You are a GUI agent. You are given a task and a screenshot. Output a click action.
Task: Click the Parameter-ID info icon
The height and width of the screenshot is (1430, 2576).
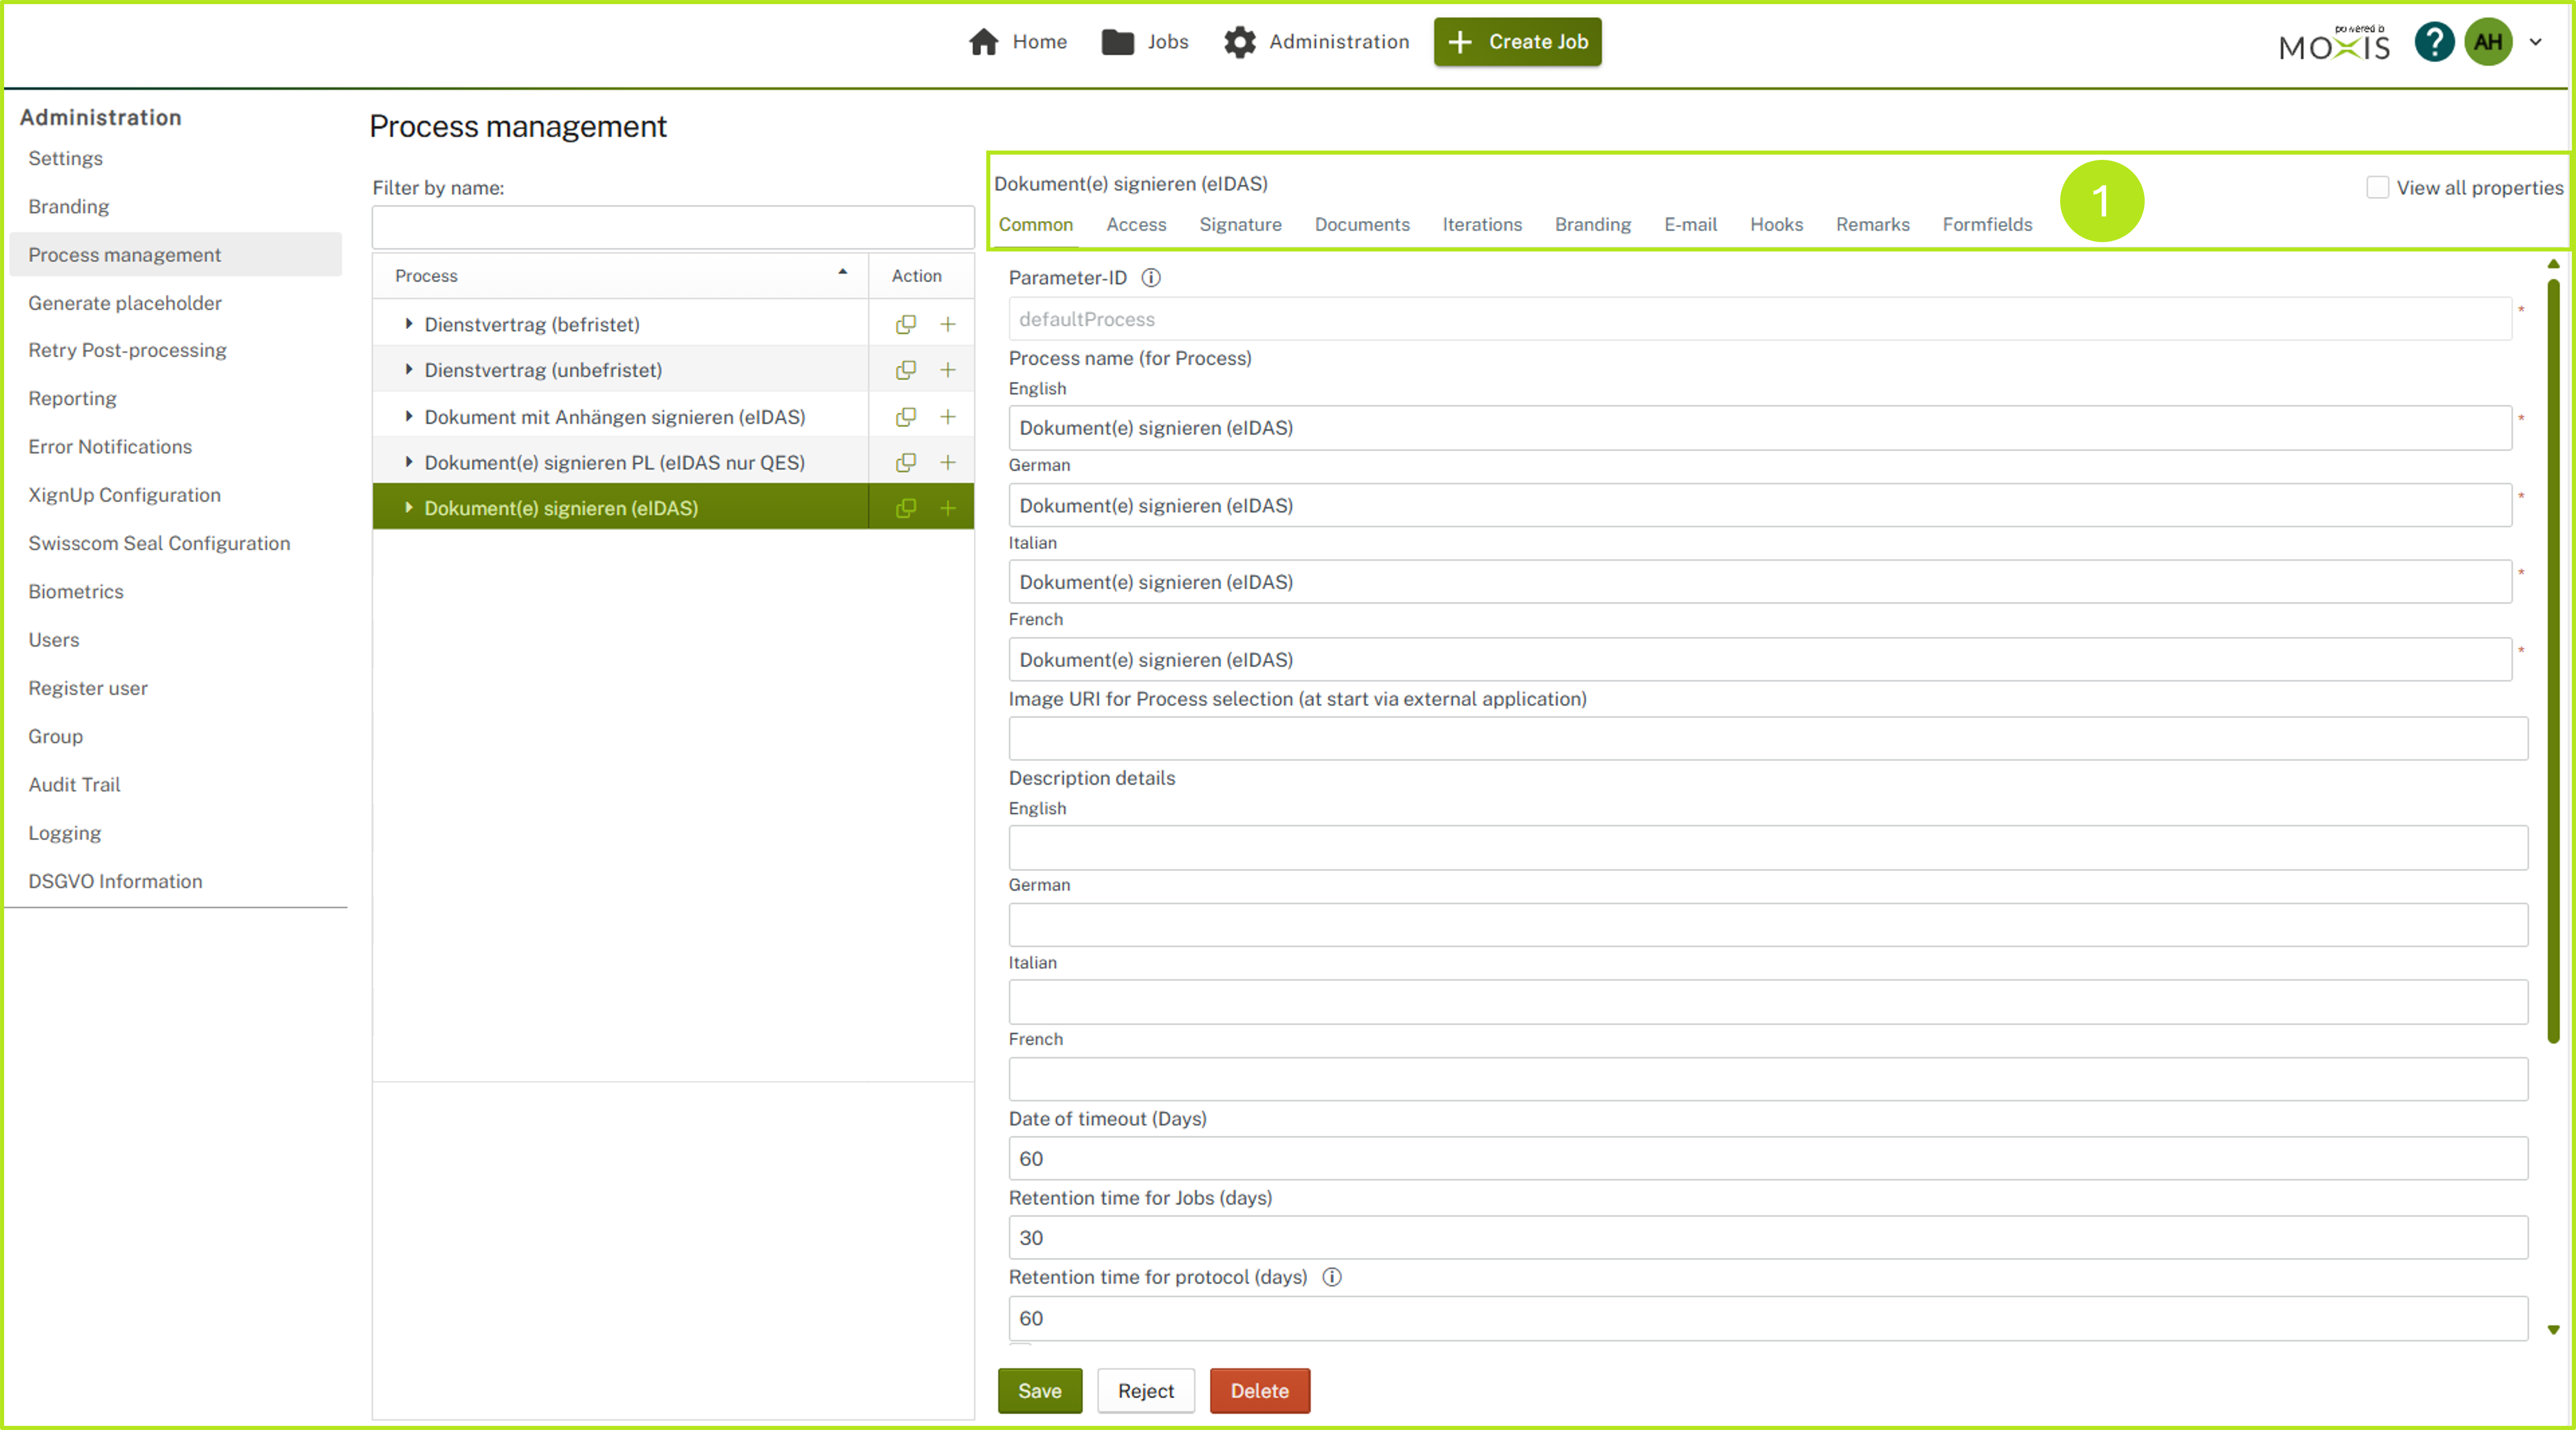pyautogui.click(x=1151, y=278)
